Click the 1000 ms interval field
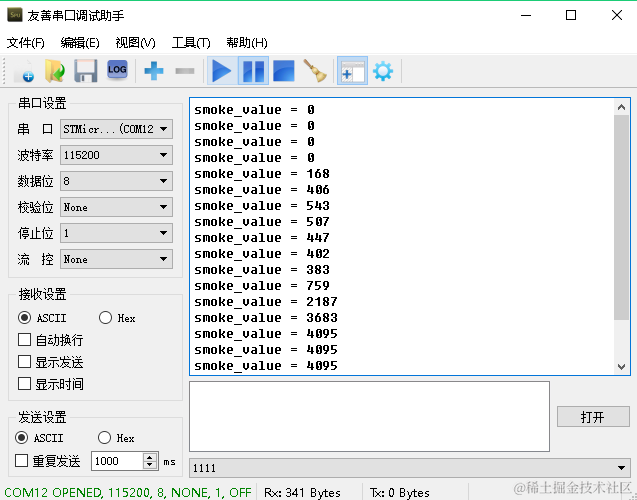Image resolution: width=637 pixels, height=500 pixels. click(x=118, y=461)
